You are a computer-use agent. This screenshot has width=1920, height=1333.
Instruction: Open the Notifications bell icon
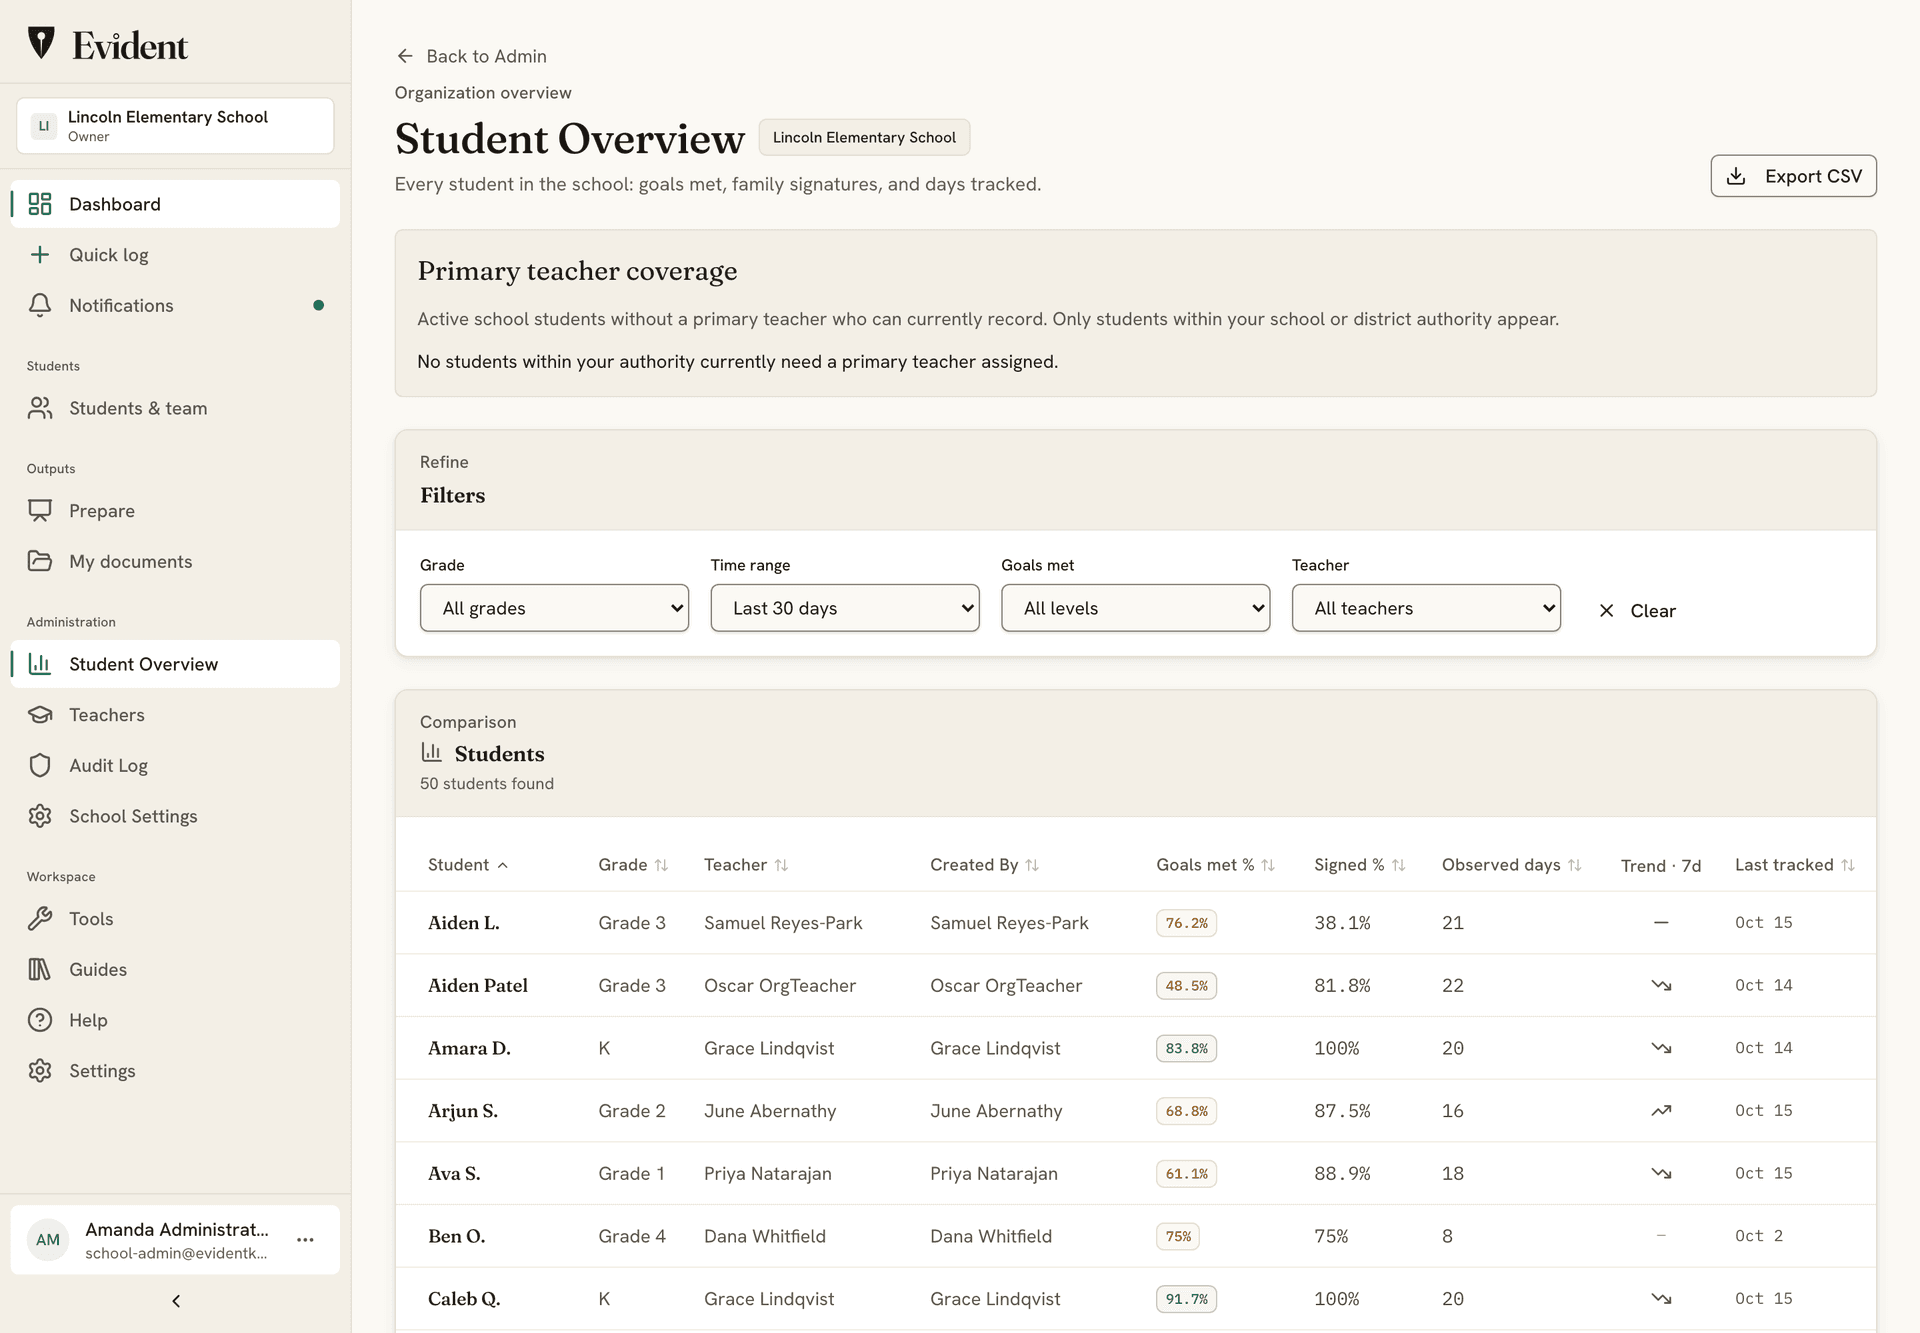(x=40, y=305)
